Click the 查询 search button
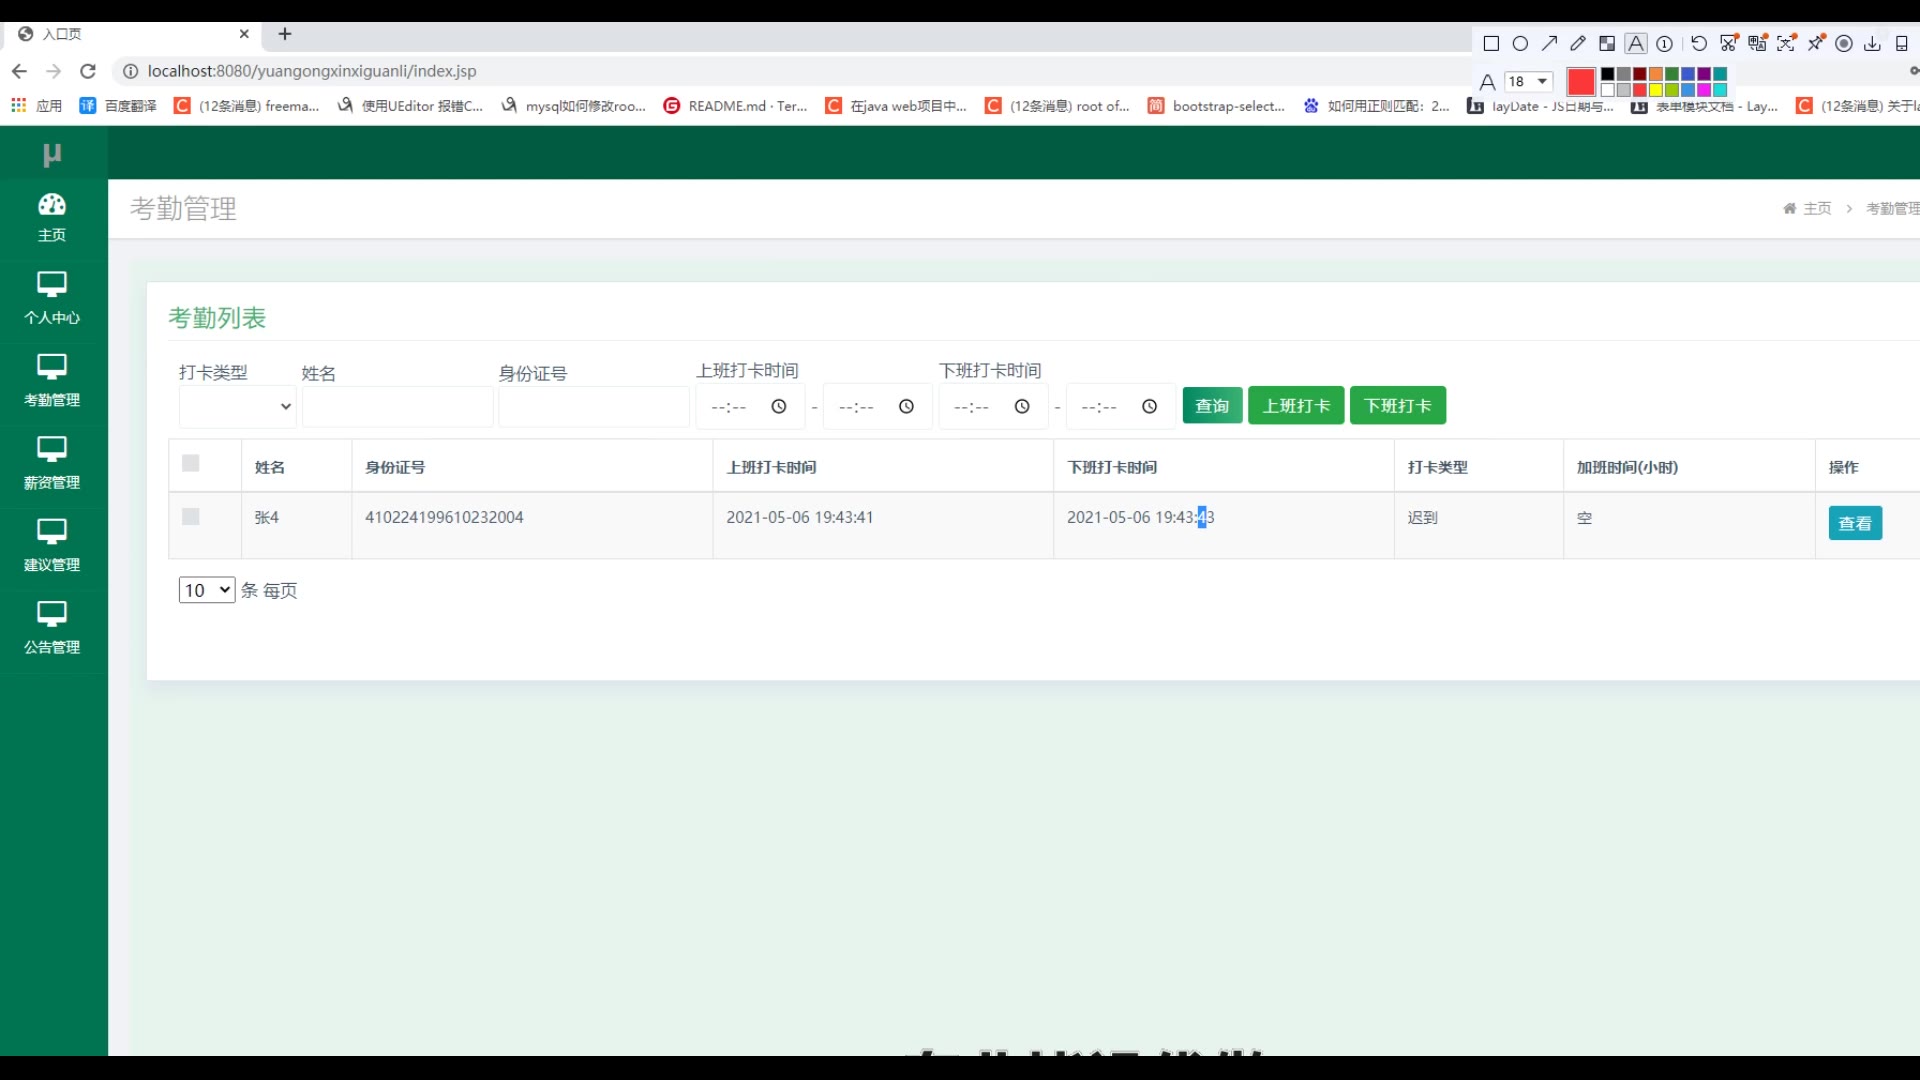1920x1080 pixels. point(1212,406)
